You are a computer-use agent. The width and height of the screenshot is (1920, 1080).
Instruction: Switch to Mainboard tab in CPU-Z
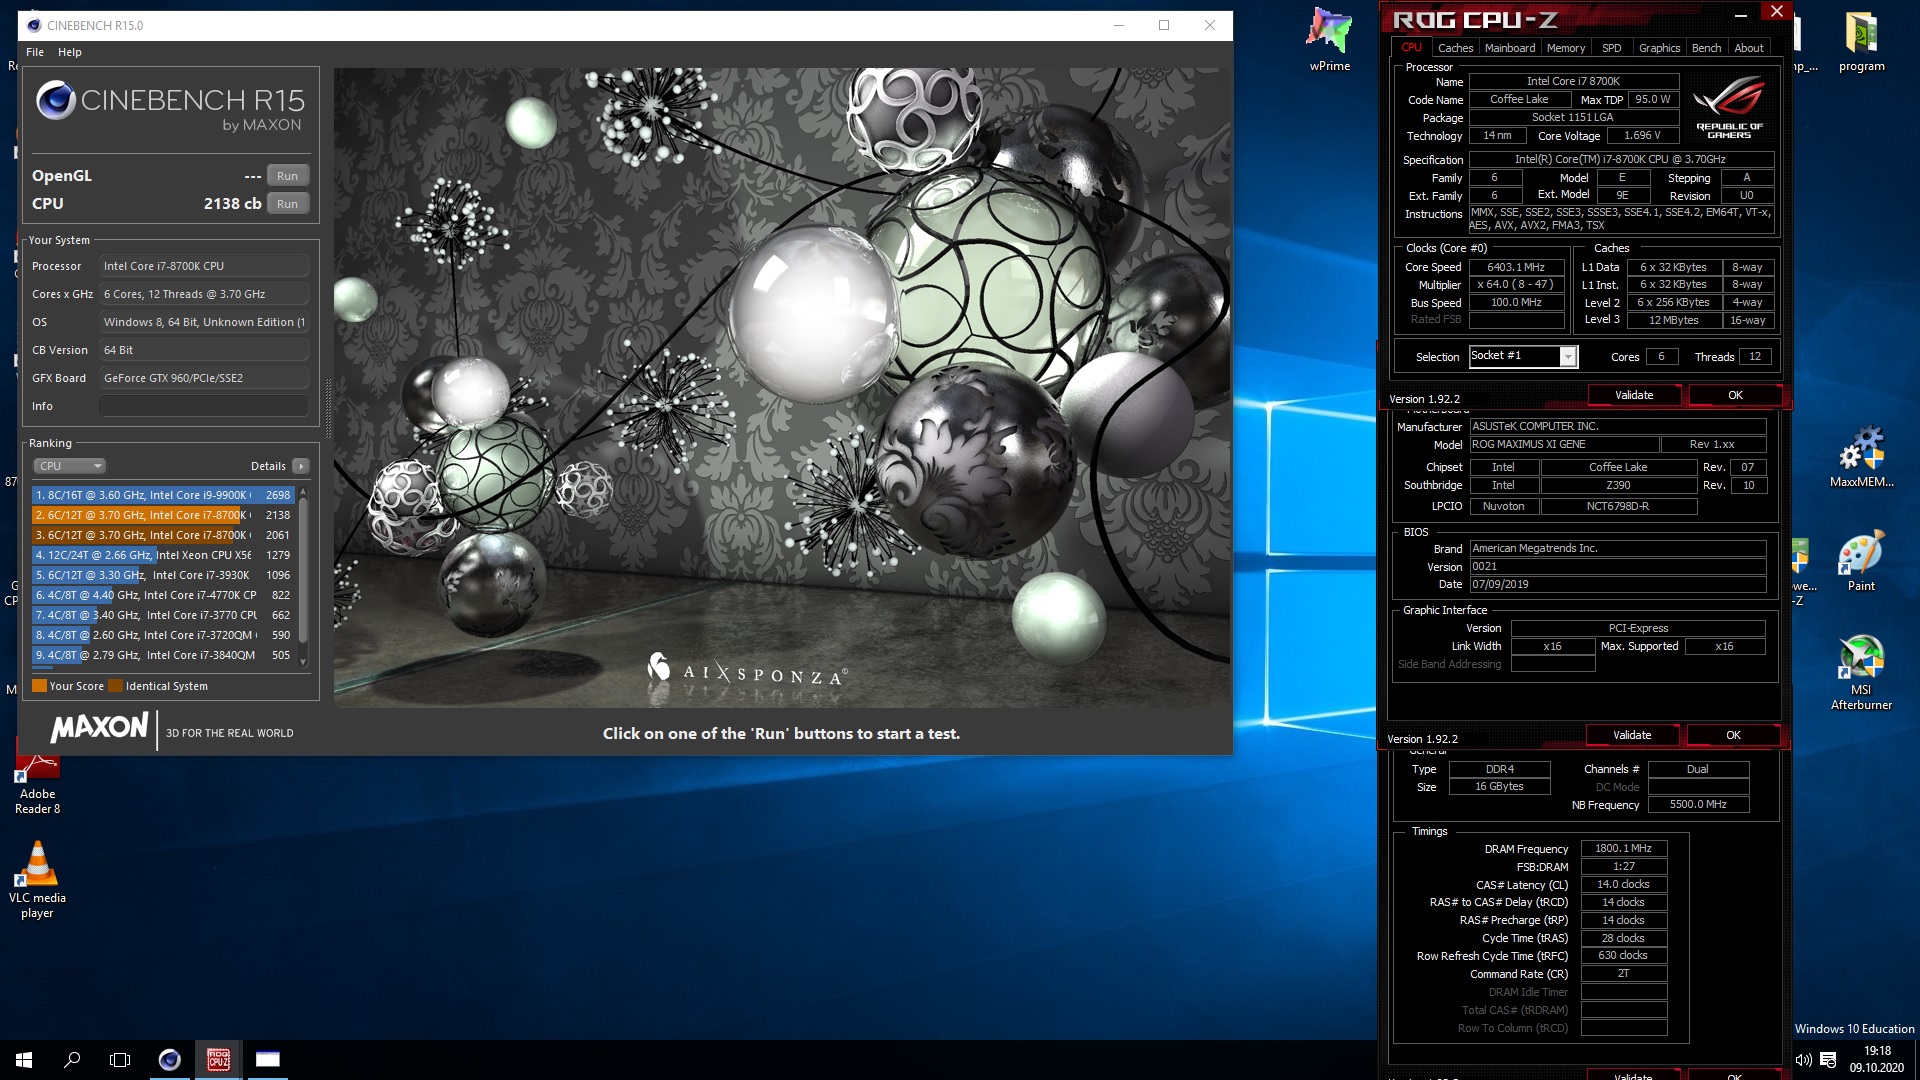1510,48
